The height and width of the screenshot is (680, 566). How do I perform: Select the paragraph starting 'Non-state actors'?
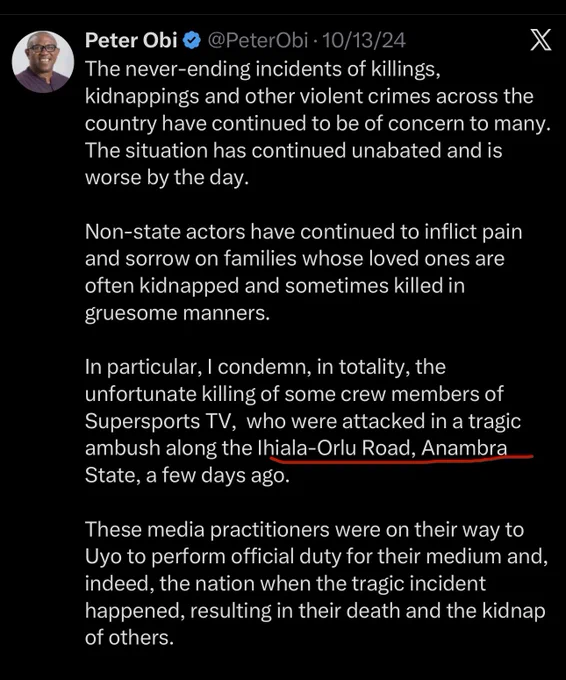coord(303,272)
